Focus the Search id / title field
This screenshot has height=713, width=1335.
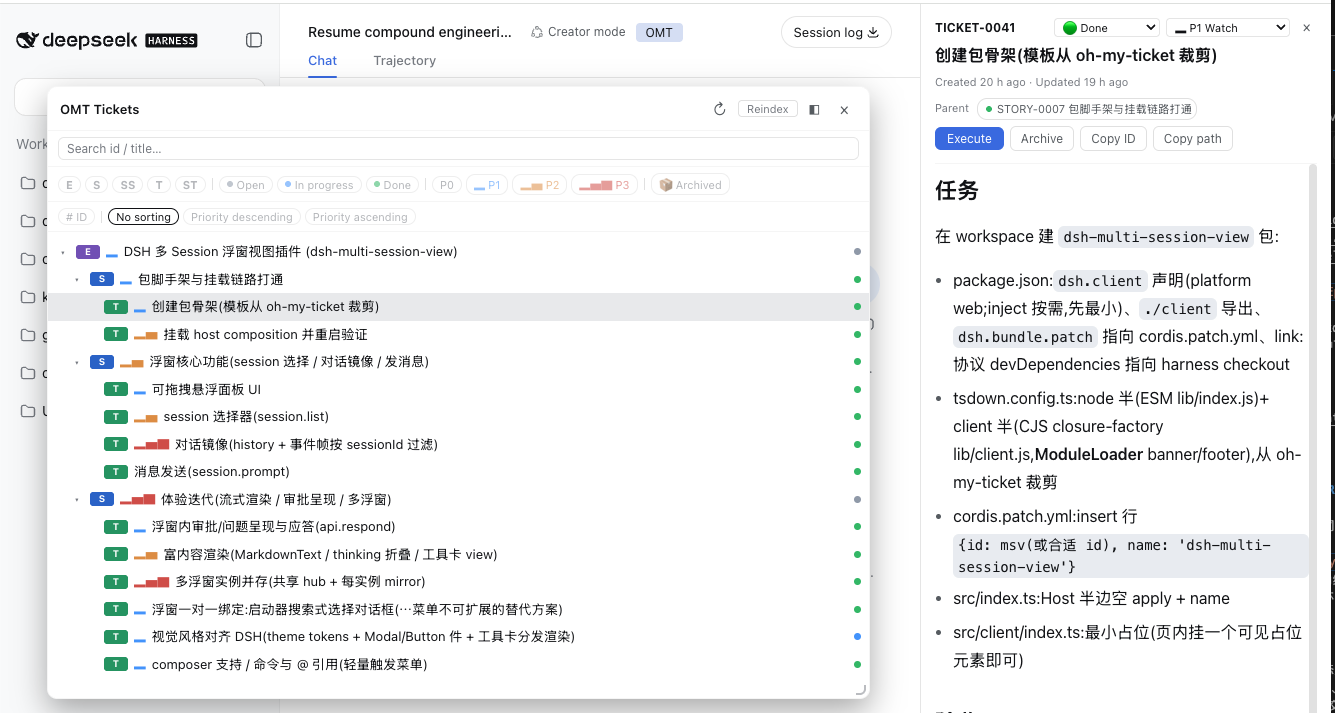458,149
